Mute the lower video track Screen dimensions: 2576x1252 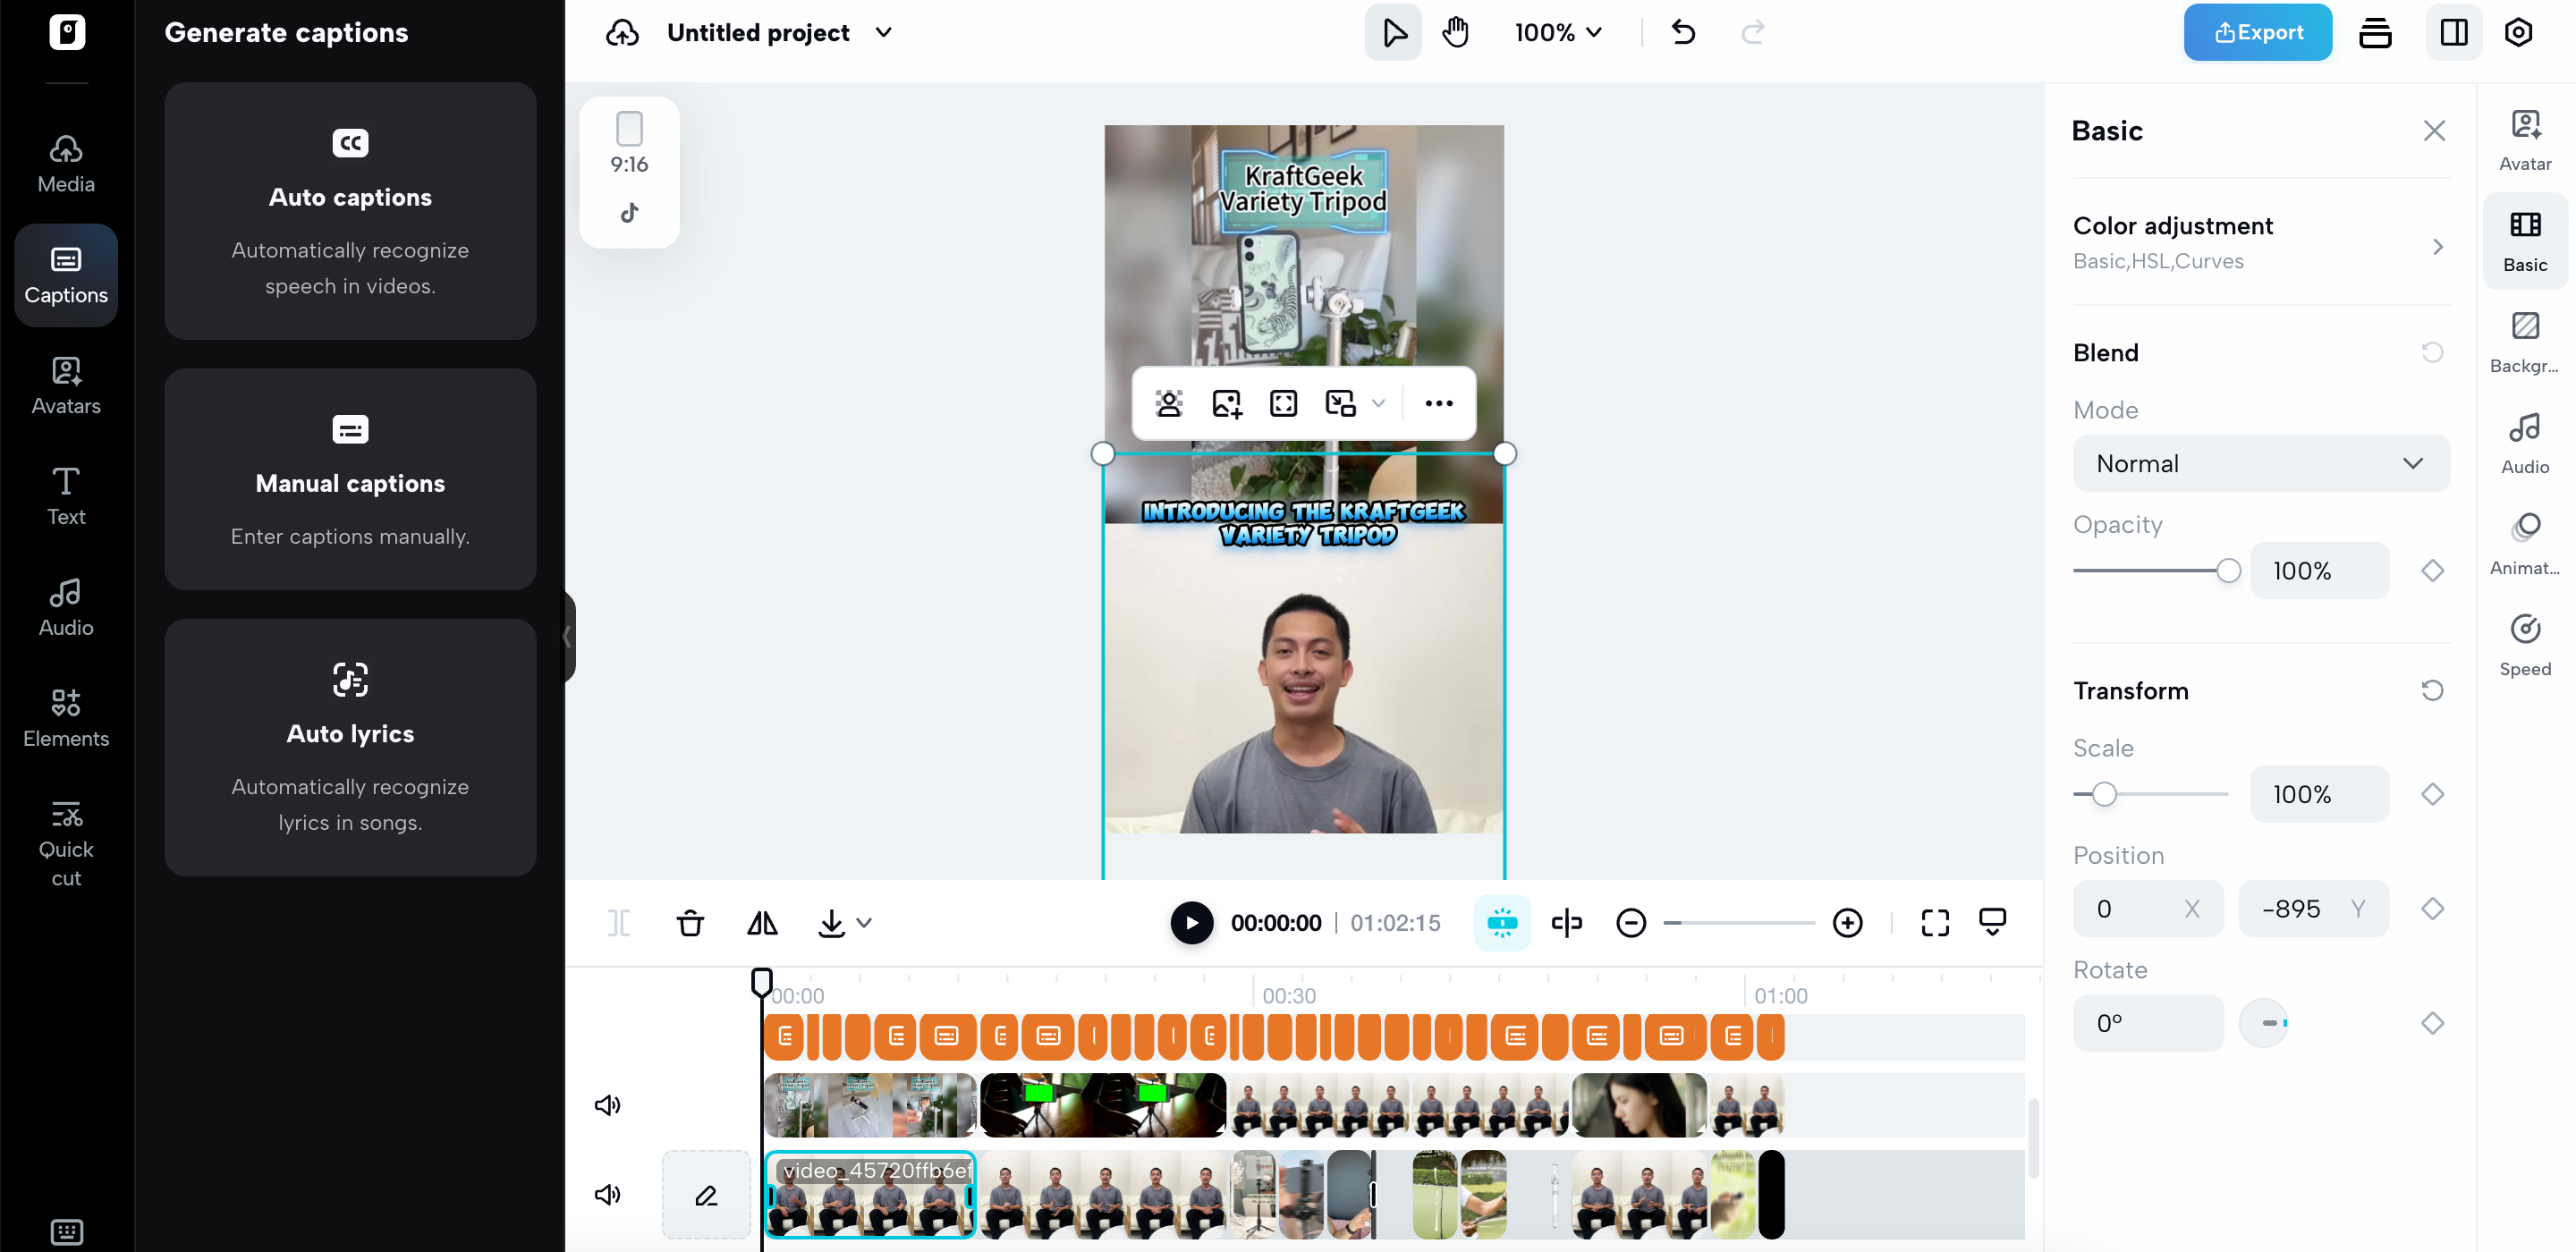[x=607, y=1194]
